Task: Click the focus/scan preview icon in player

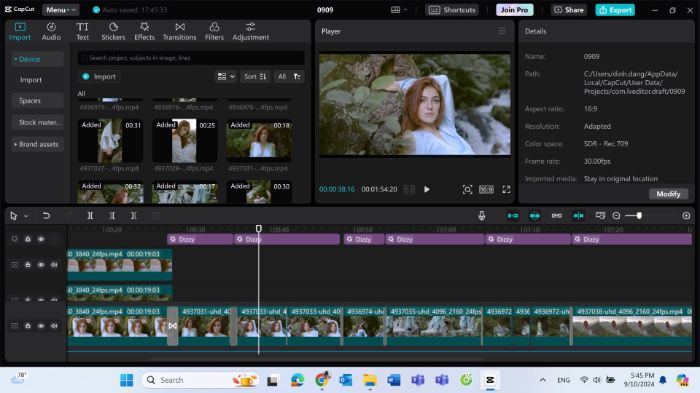Action: [x=467, y=189]
